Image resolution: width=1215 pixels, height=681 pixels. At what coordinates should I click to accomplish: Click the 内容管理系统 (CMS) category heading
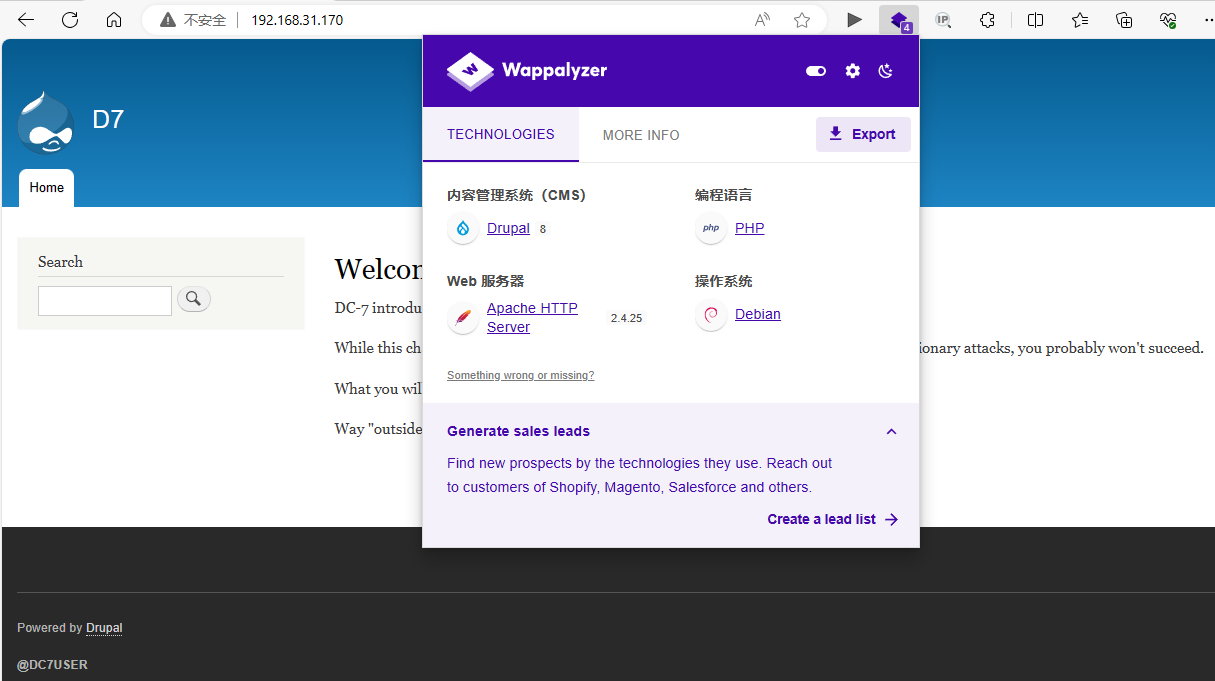[516, 195]
